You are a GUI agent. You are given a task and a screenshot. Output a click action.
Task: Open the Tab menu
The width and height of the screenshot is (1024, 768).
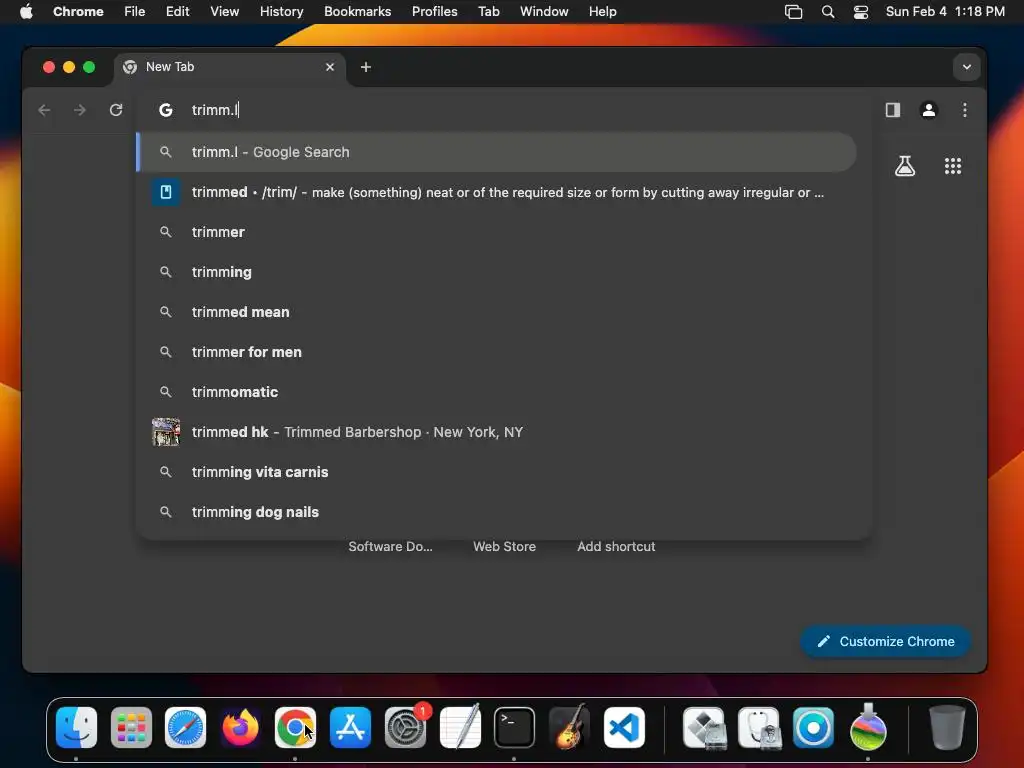488,12
